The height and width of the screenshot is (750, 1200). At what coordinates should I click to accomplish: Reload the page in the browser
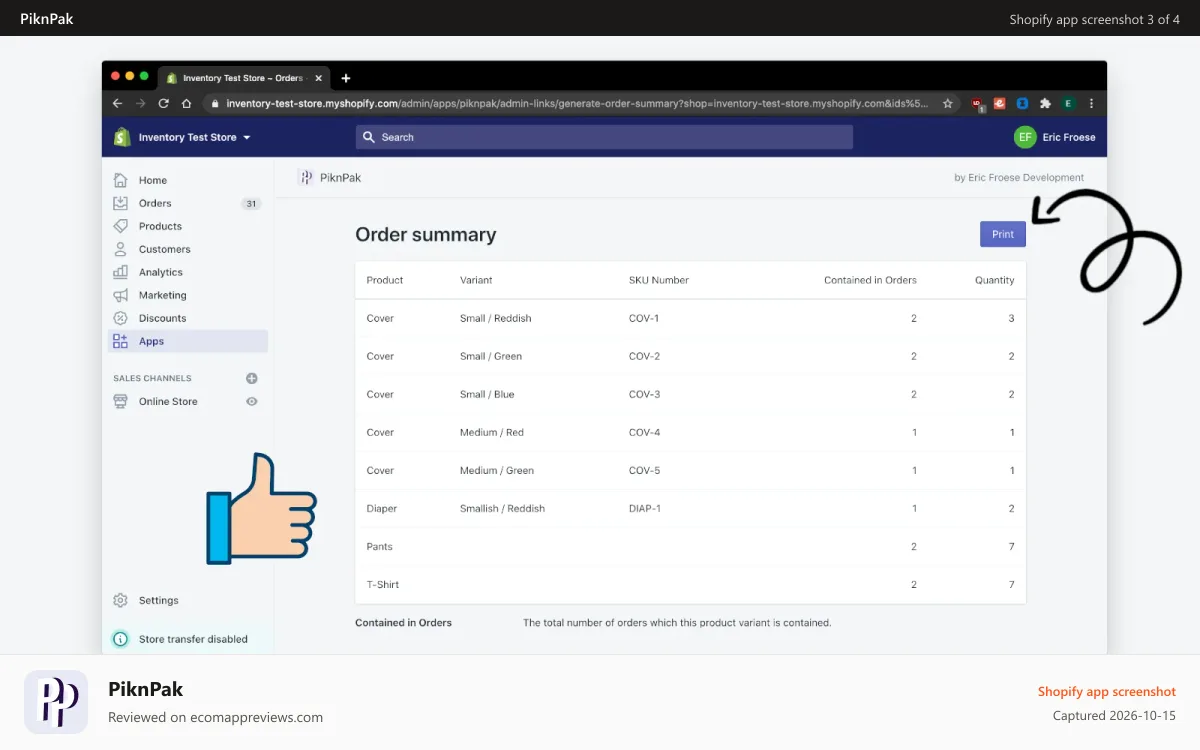(163, 103)
